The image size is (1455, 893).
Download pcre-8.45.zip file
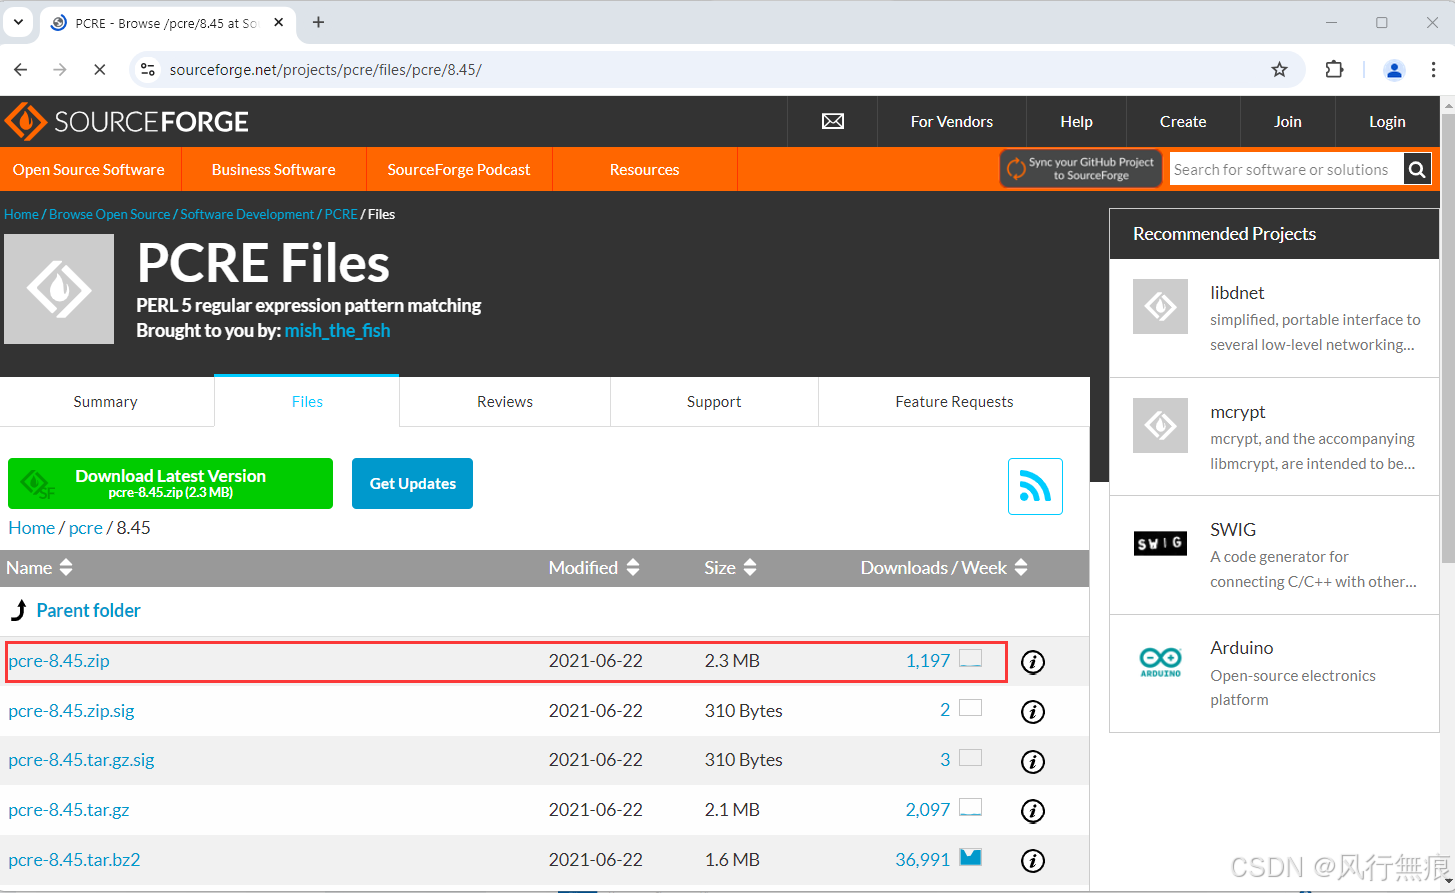(59, 661)
